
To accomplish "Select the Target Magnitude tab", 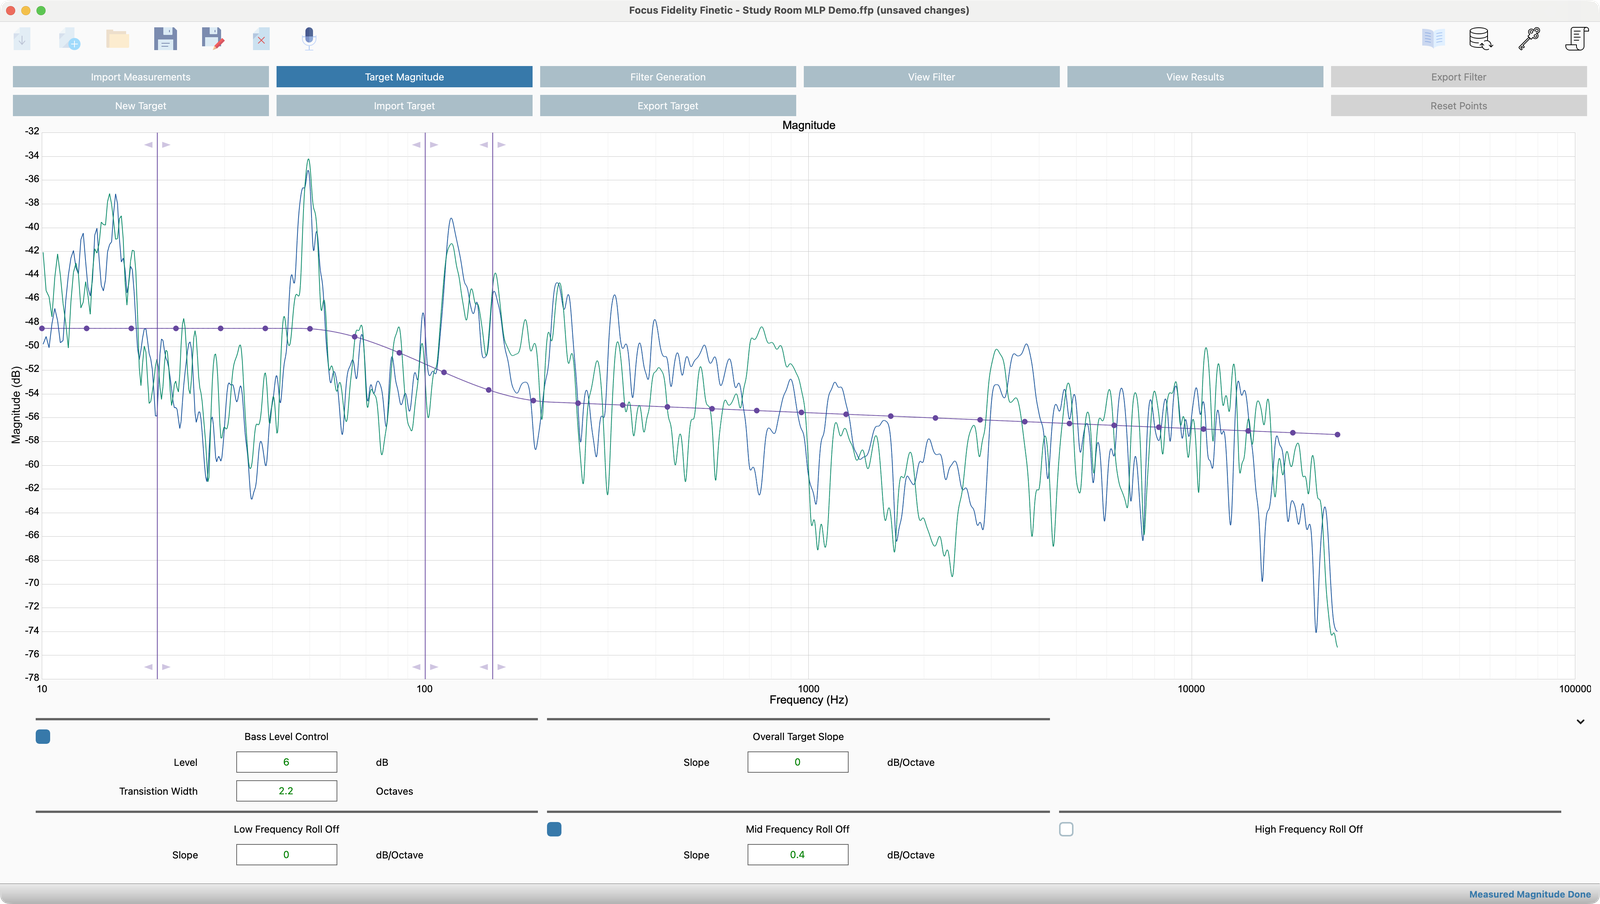I will [404, 77].
